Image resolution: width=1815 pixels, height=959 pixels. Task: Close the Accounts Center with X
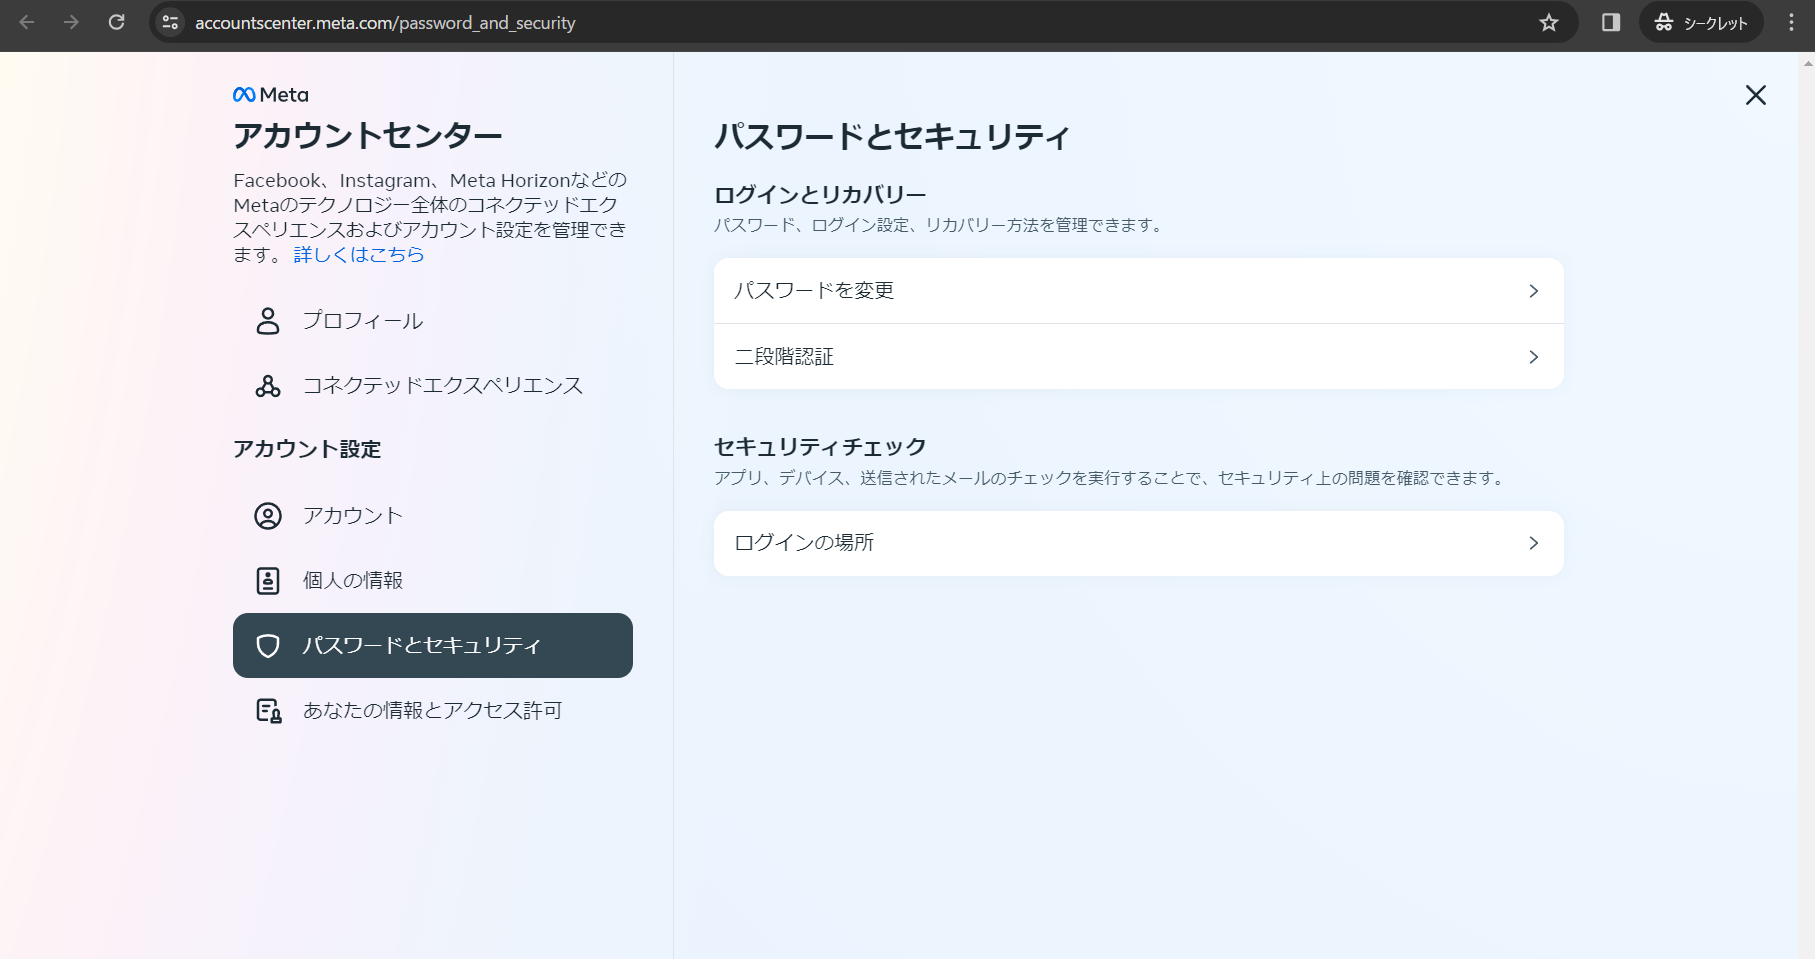point(1755,95)
